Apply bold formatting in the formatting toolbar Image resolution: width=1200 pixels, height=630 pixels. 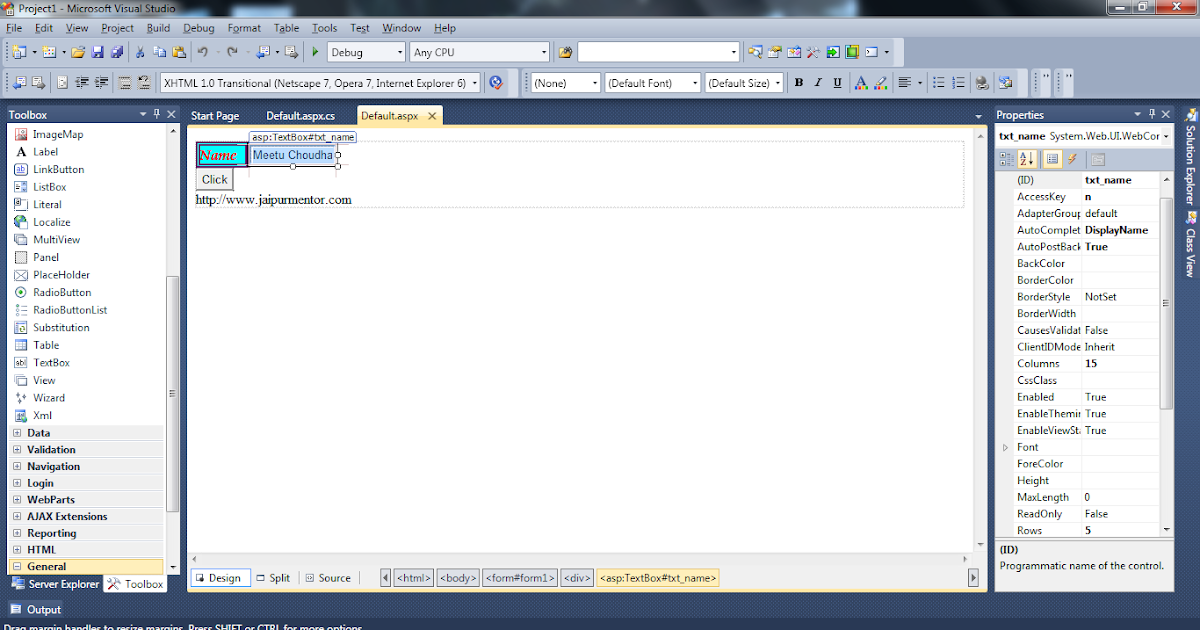(x=799, y=82)
